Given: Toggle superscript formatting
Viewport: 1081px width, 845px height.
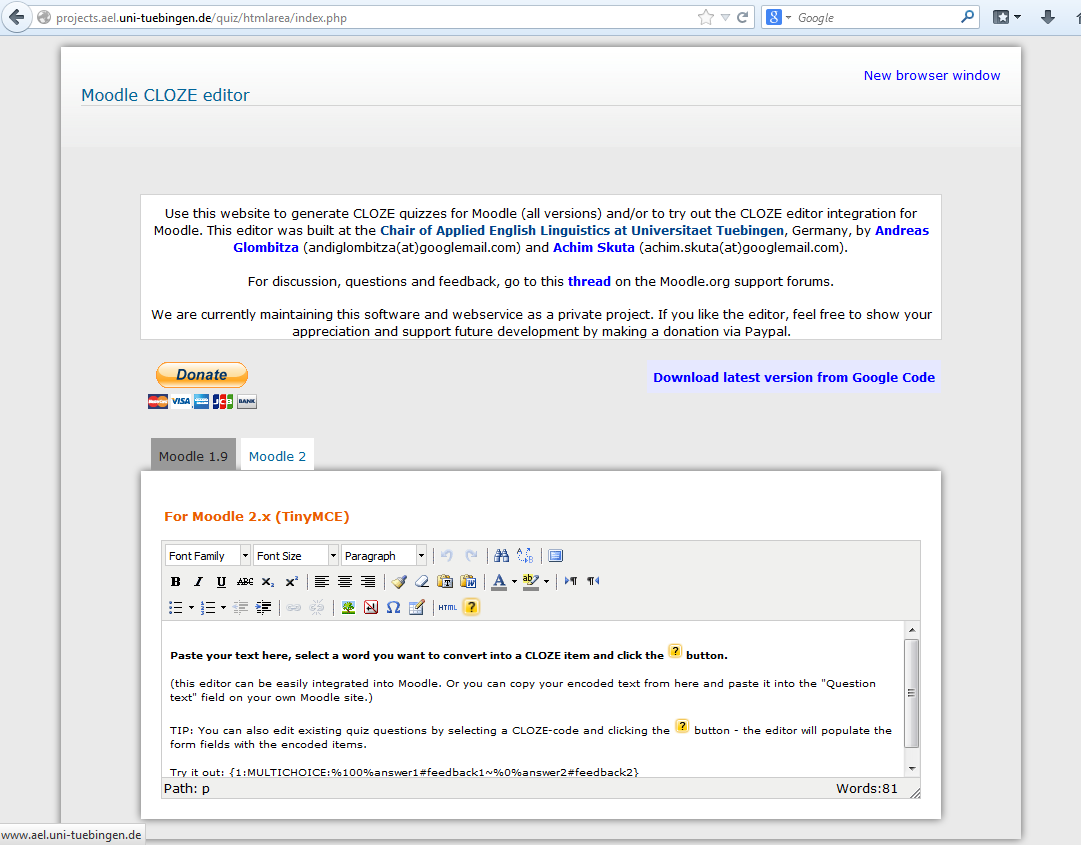Looking at the screenshot, I should tap(292, 581).
